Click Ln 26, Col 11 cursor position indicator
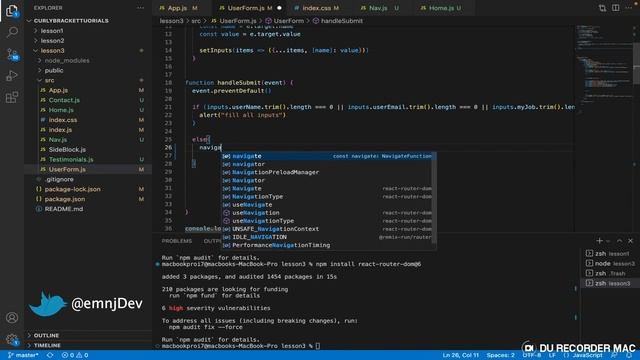The height and width of the screenshot is (360, 640). coord(460,355)
